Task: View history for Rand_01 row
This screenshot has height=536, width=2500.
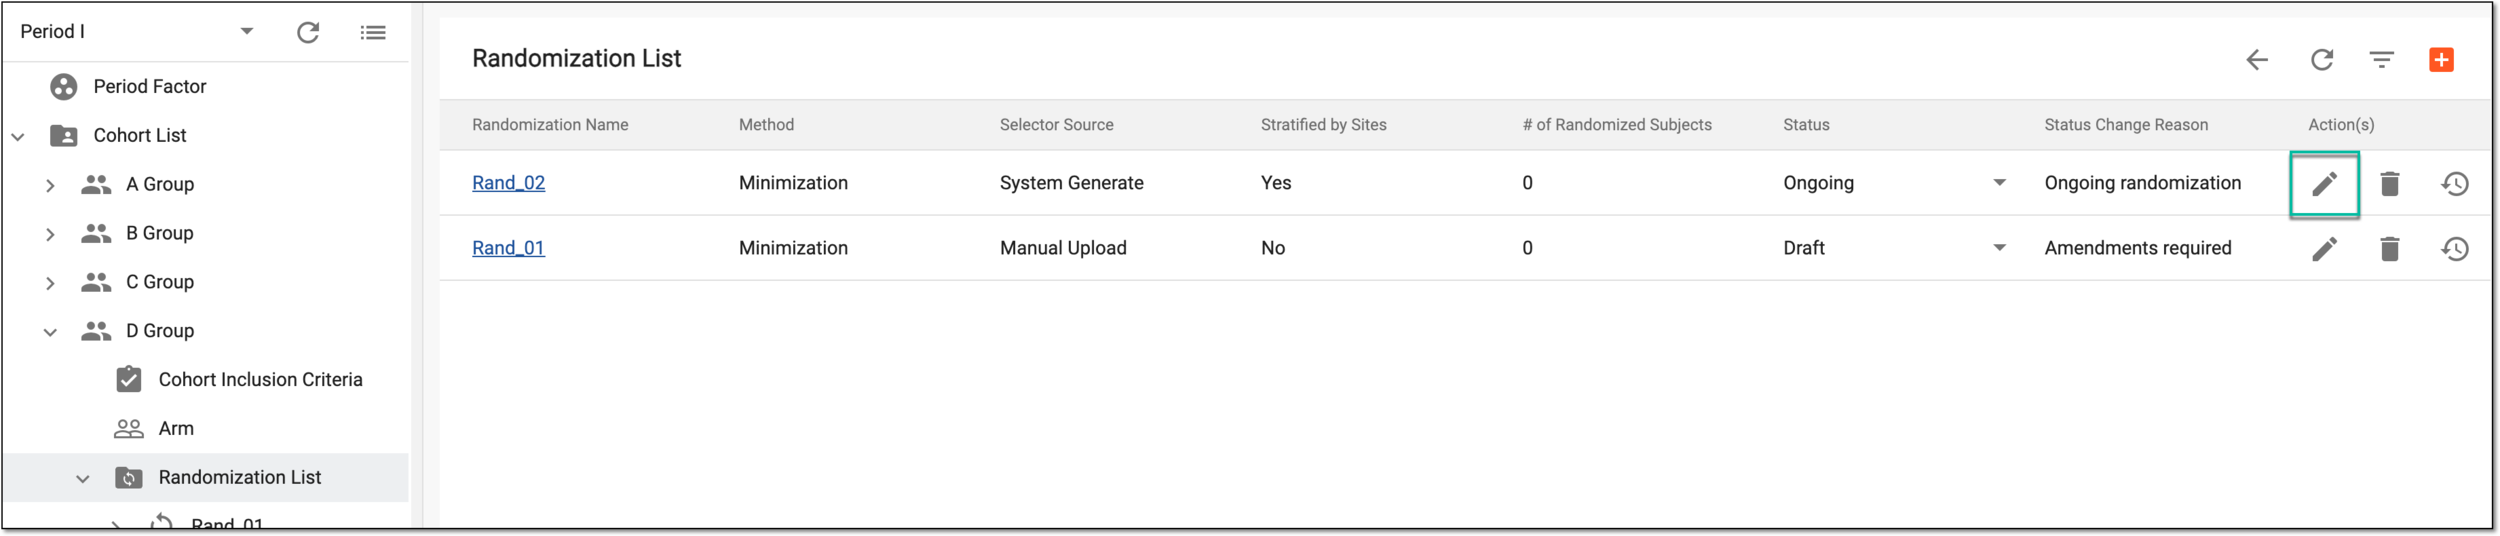Action: point(2455,249)
